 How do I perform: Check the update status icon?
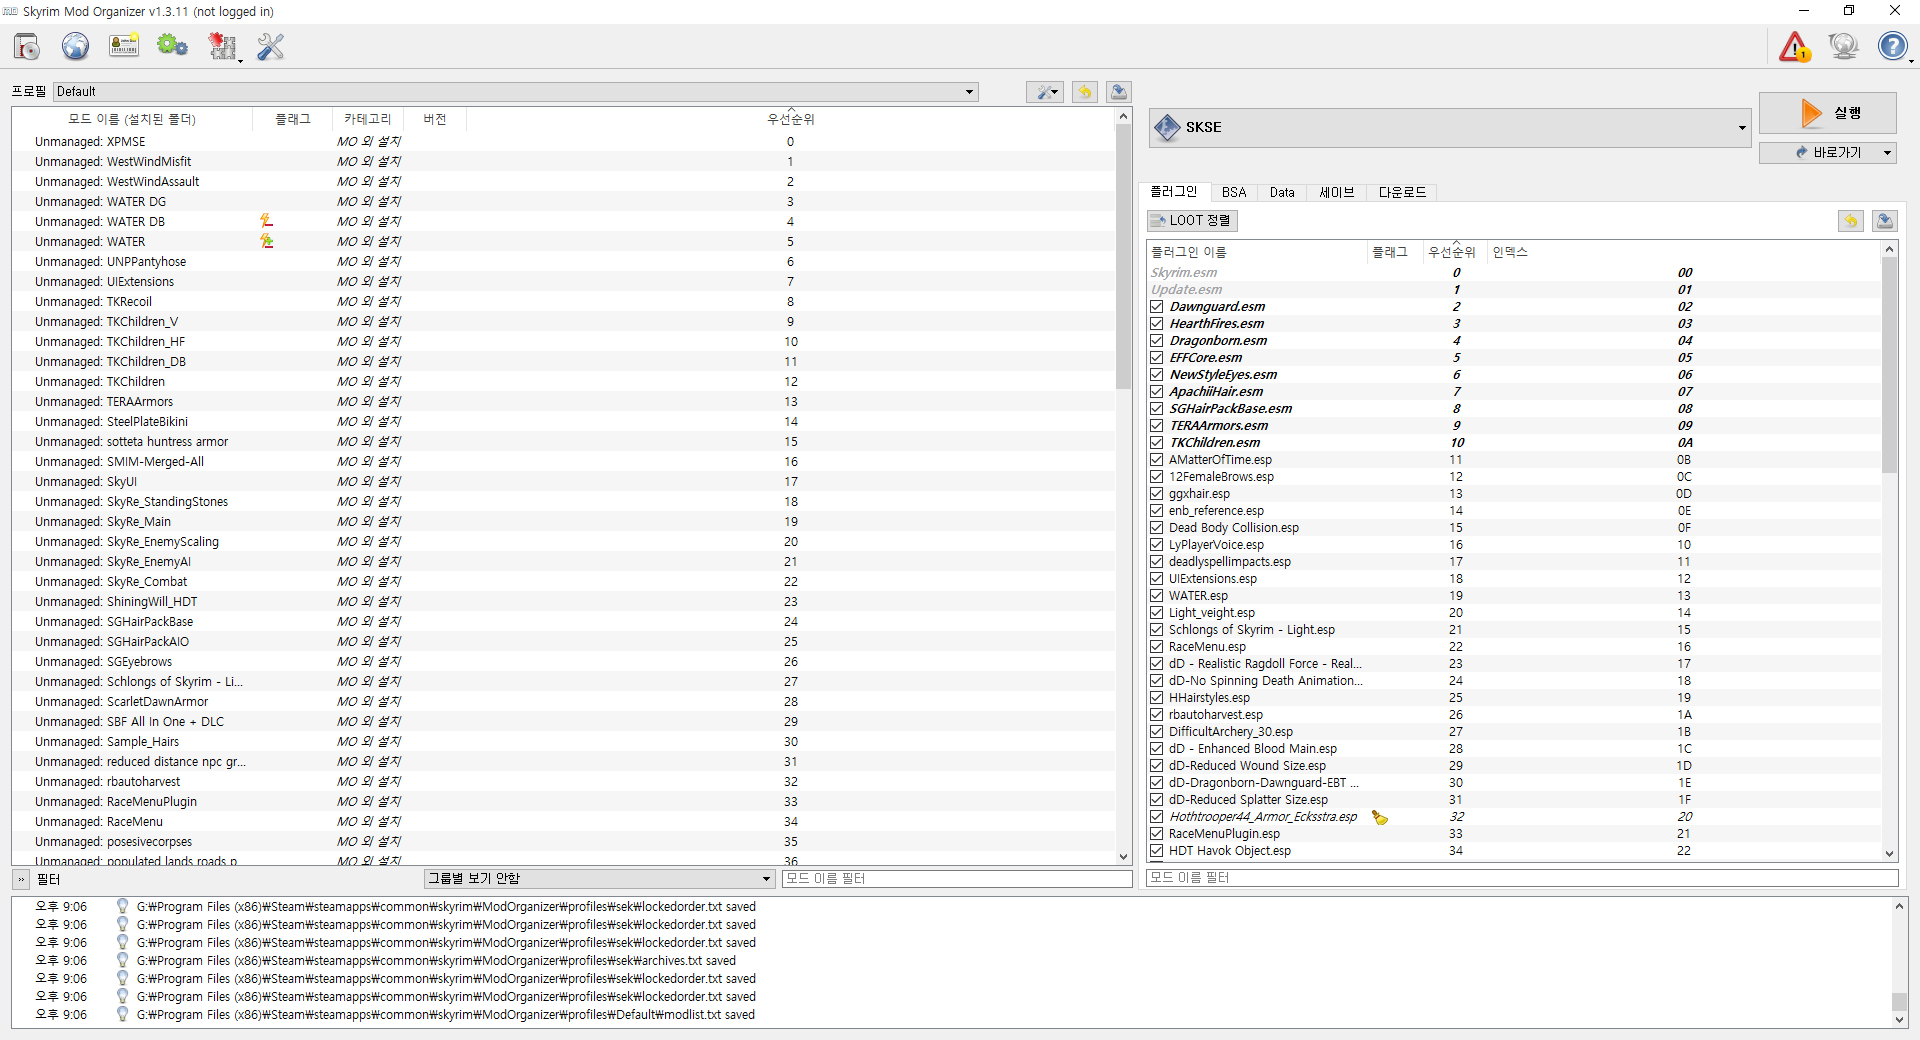coord(1843,46)
